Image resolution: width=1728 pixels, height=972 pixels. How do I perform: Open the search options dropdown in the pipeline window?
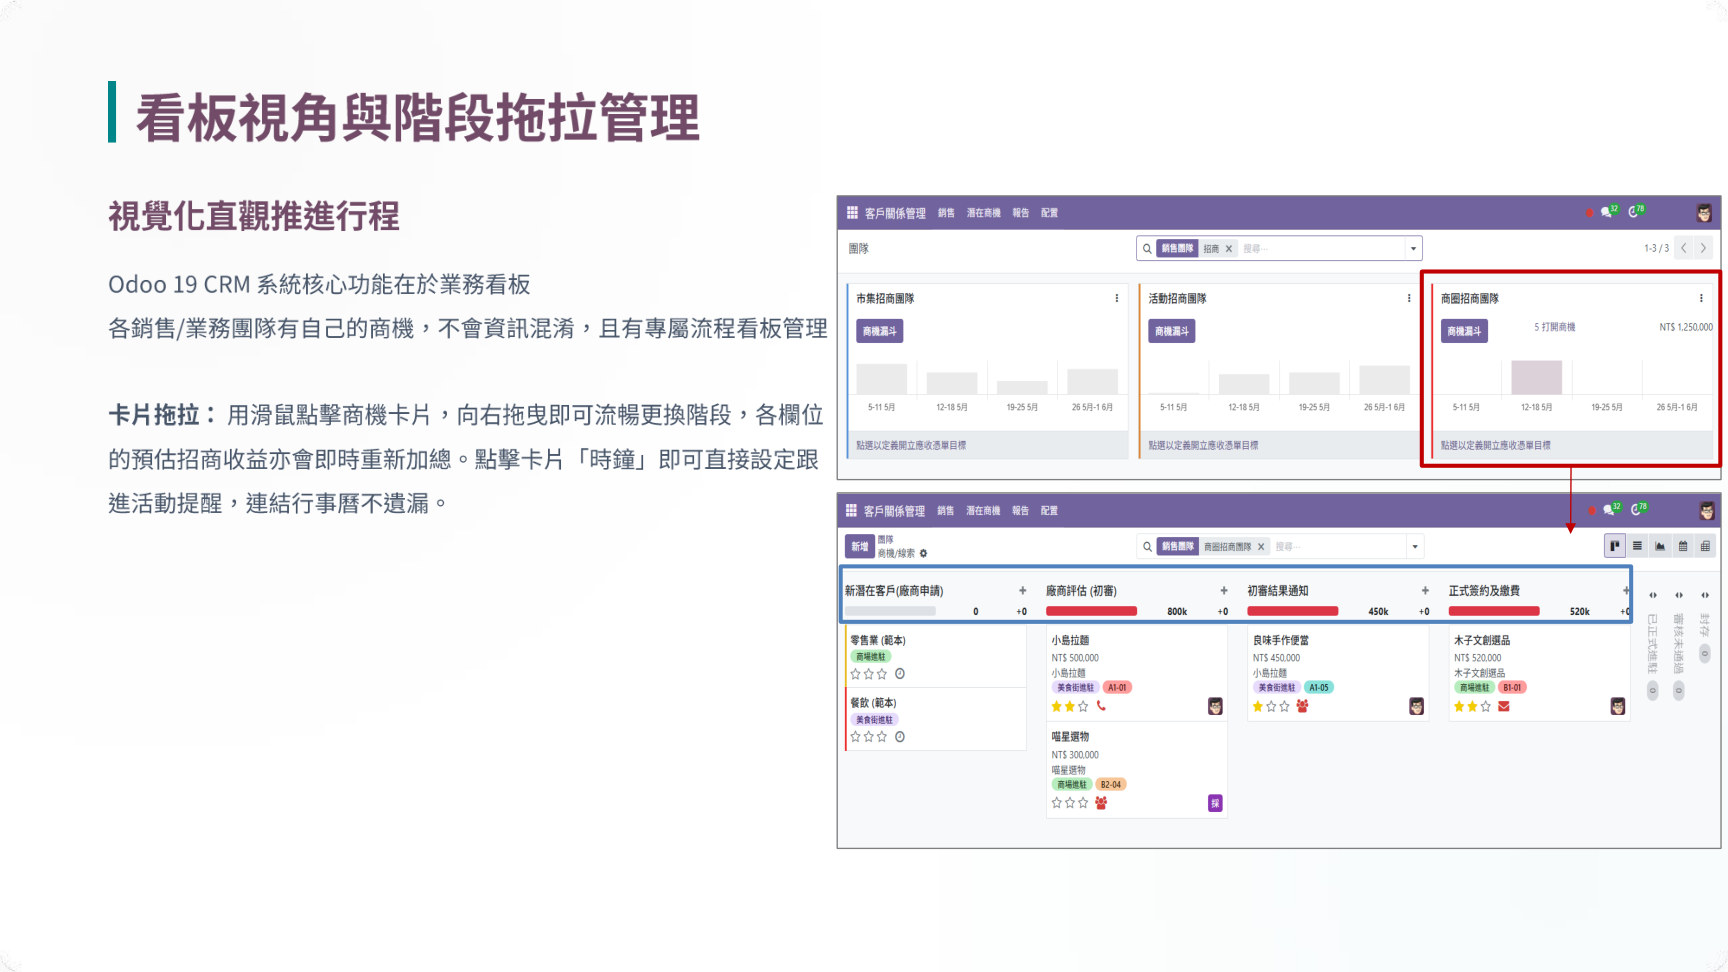point(1415,546)
